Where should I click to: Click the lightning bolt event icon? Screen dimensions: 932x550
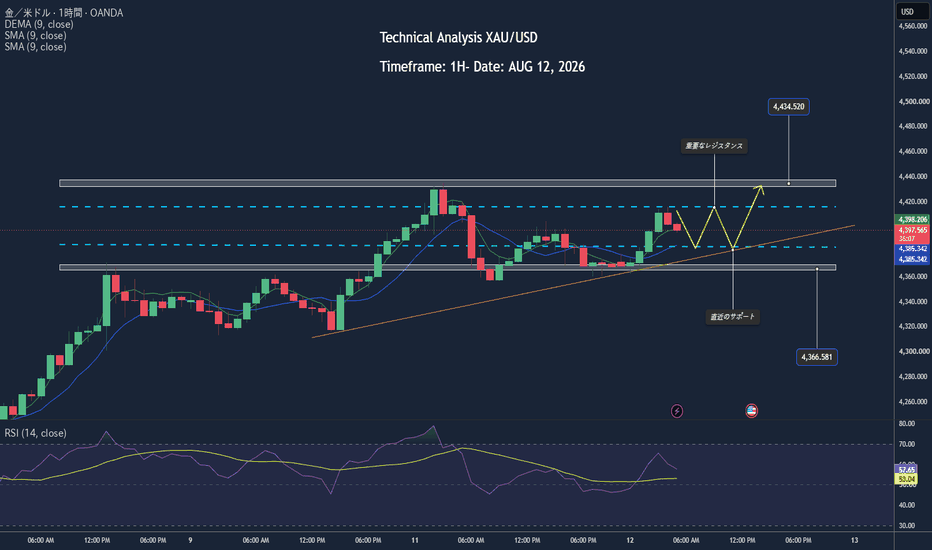[676, 411]
